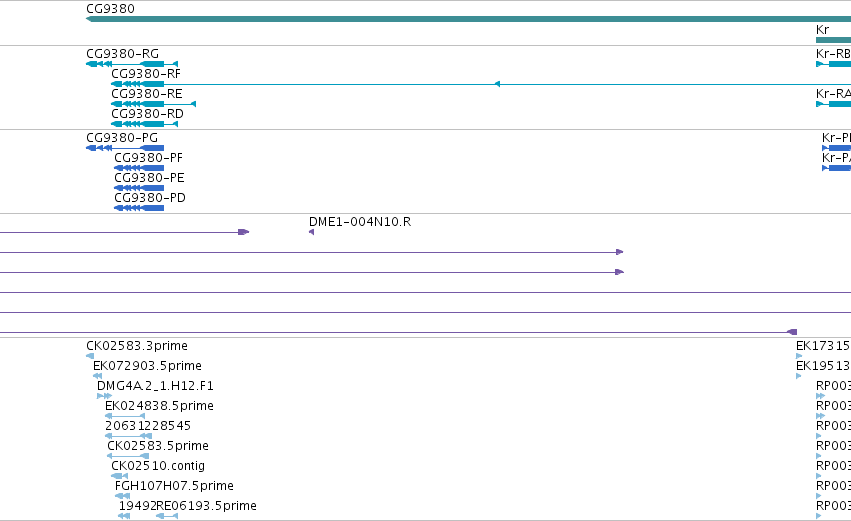The height and width of the screenshot is (521, 851).
Task: Select the CG9380-PG protein label
Action: click(122, 138)
